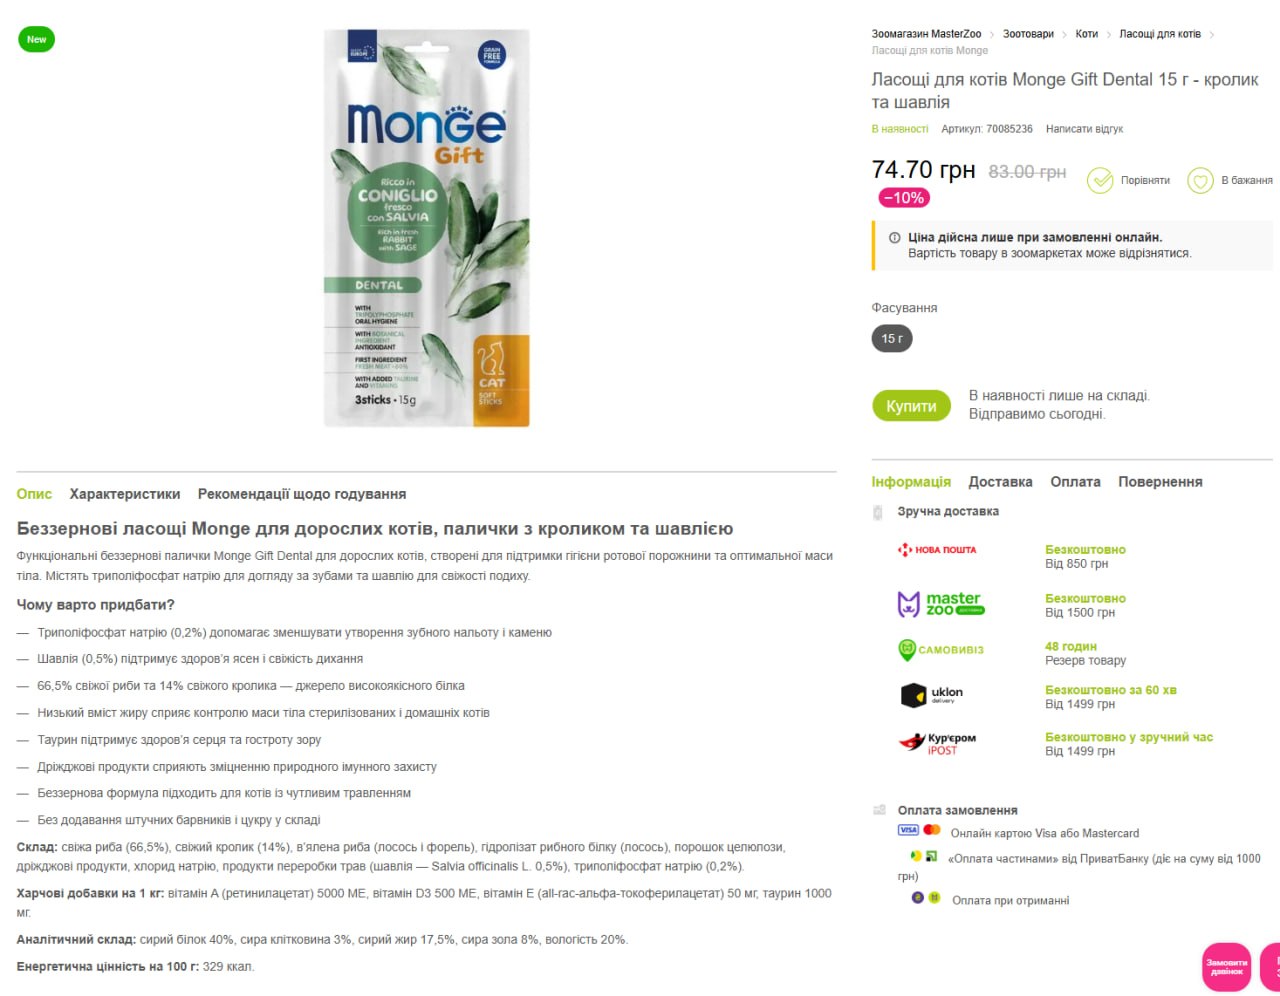Click the Nova Poshta delivery logo
1280x996 pixels.
pos(937,550)
